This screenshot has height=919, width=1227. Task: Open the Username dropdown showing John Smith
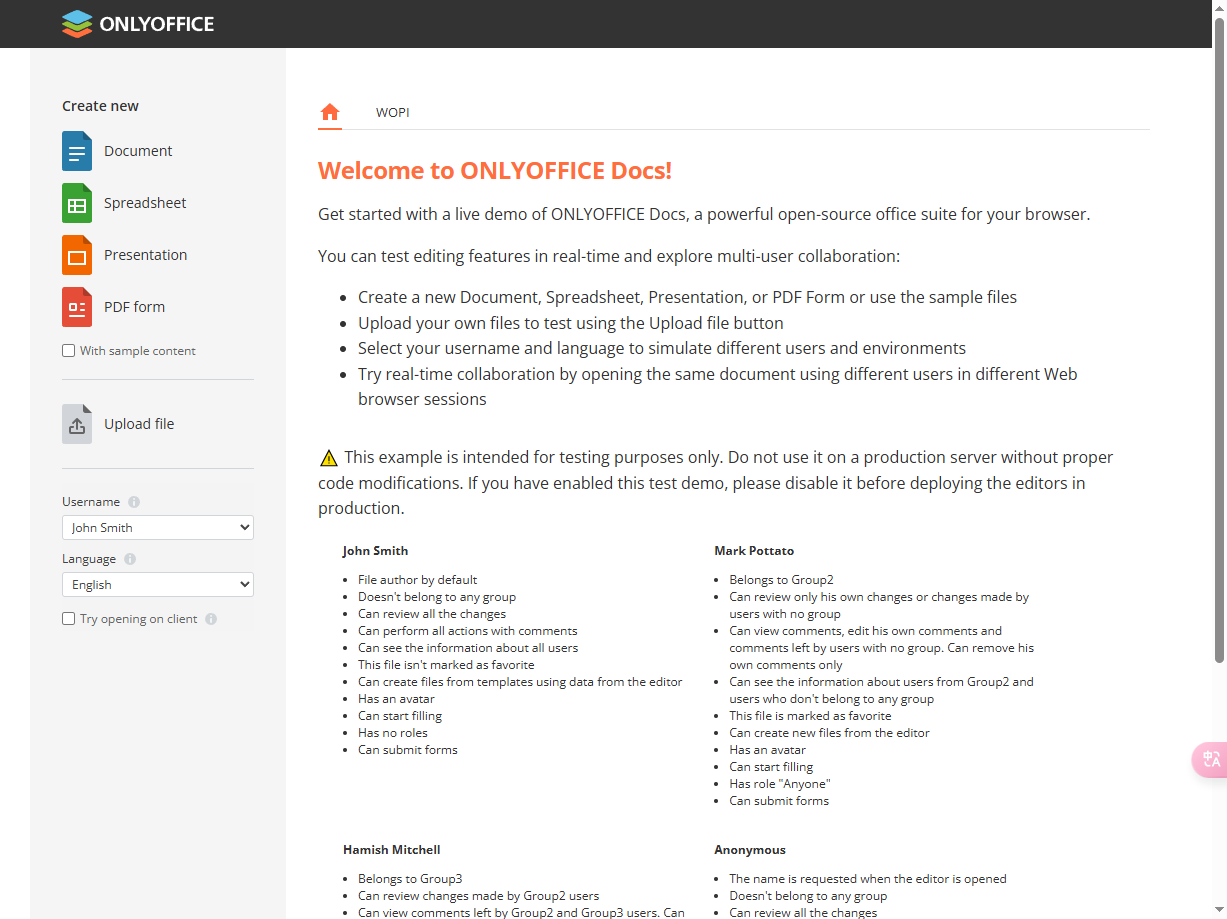pos(157,527)
